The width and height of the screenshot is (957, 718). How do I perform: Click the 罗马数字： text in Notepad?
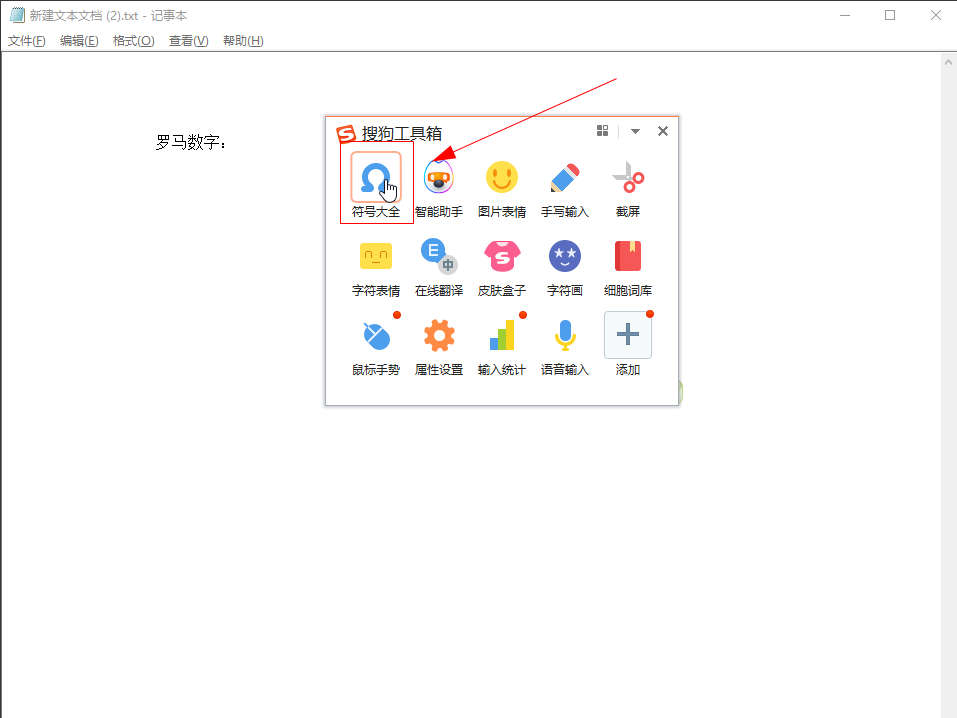coord(192,142)
